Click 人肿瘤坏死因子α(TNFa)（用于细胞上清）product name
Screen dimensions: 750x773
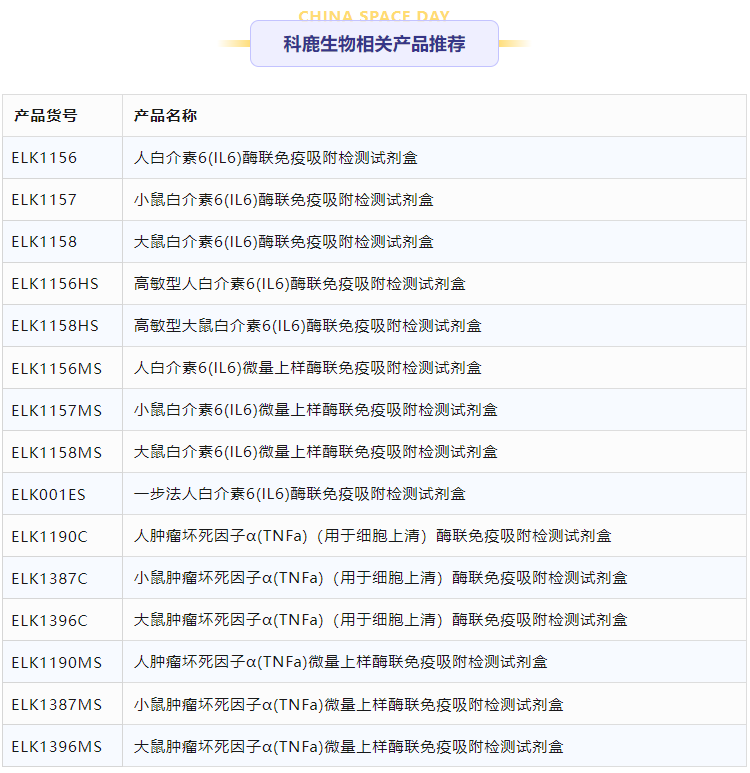pyautogui.click(x=373, y=536)
